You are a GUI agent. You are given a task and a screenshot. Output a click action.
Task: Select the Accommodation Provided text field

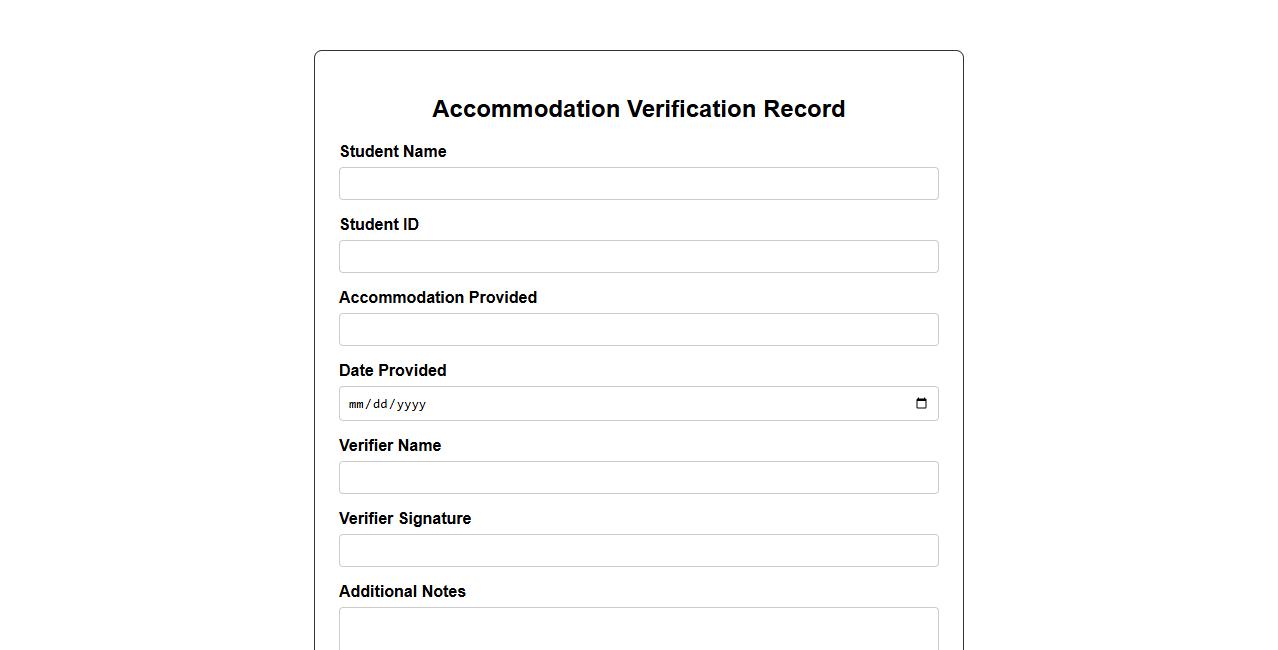click(x=638, y=330)
